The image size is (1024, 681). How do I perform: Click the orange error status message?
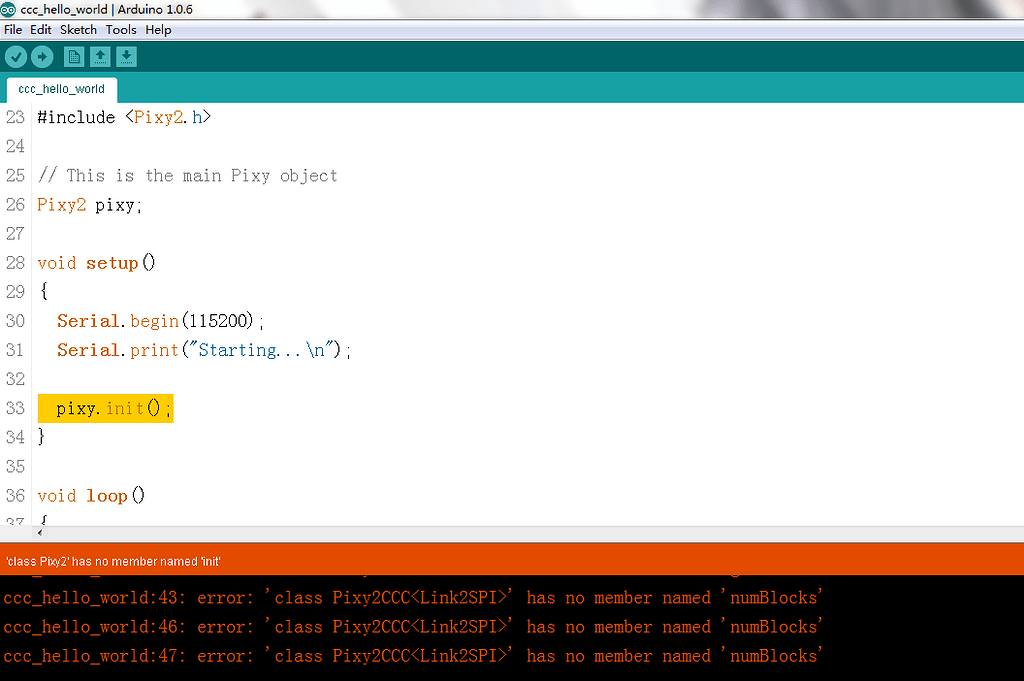[114, 561]
